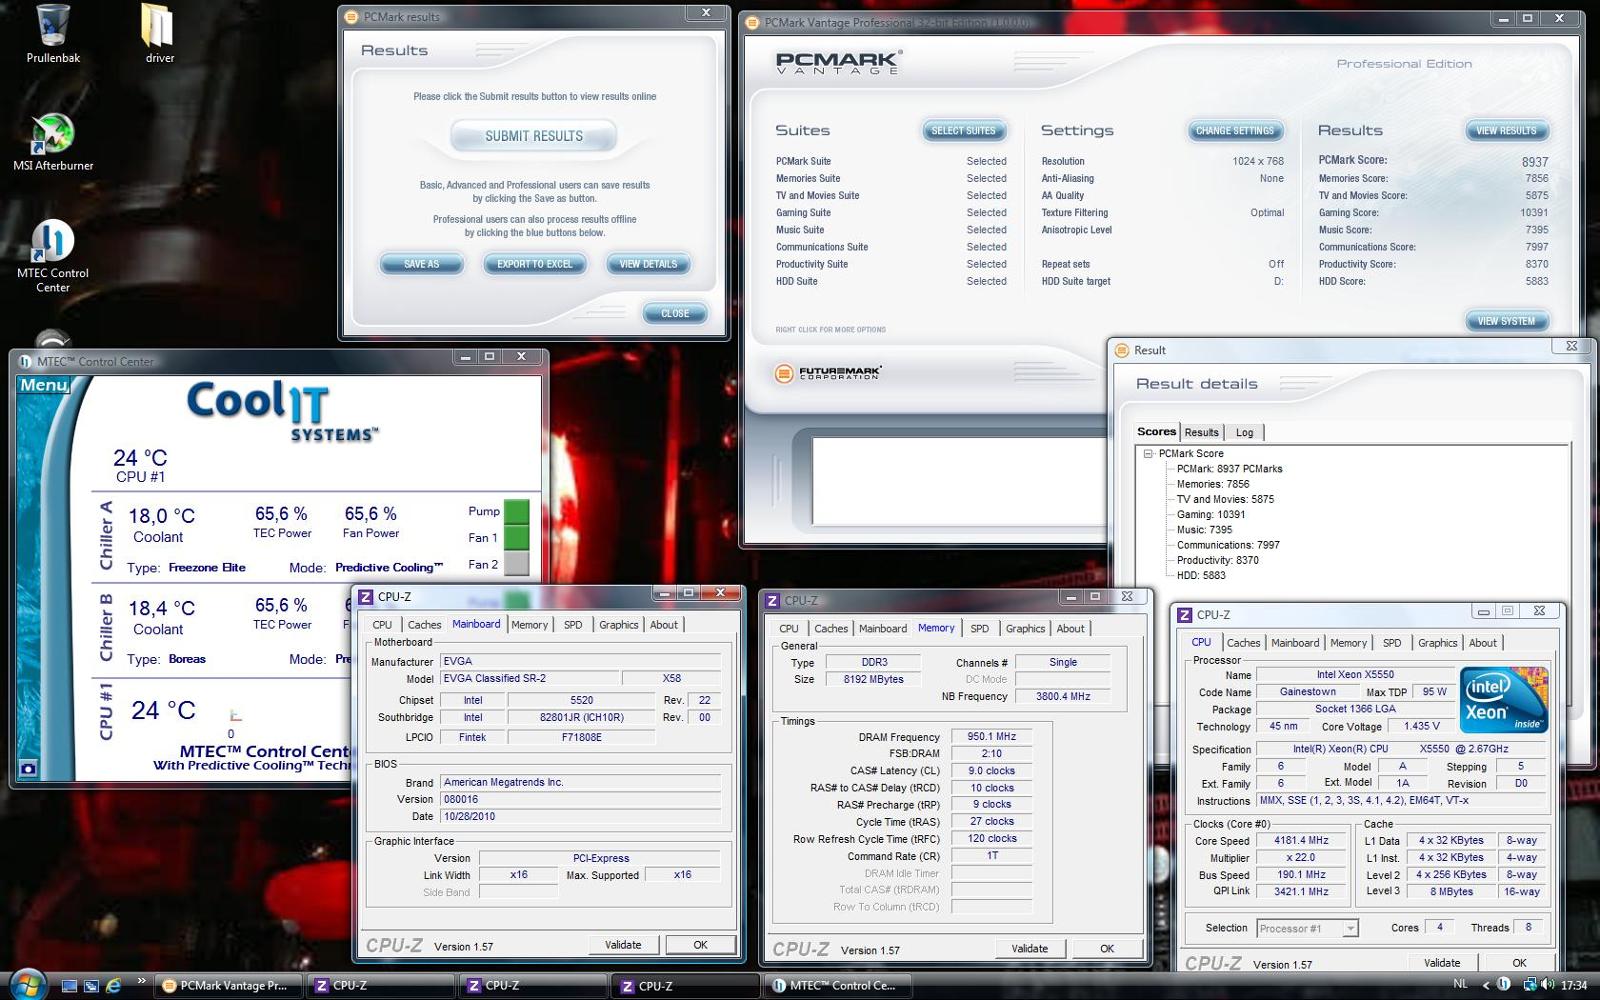The height and width of the screenshot is (1000, 1600).
Task: Click 'Predictive Cooling' mode text in Chiller A
Action: coord(389,567)
